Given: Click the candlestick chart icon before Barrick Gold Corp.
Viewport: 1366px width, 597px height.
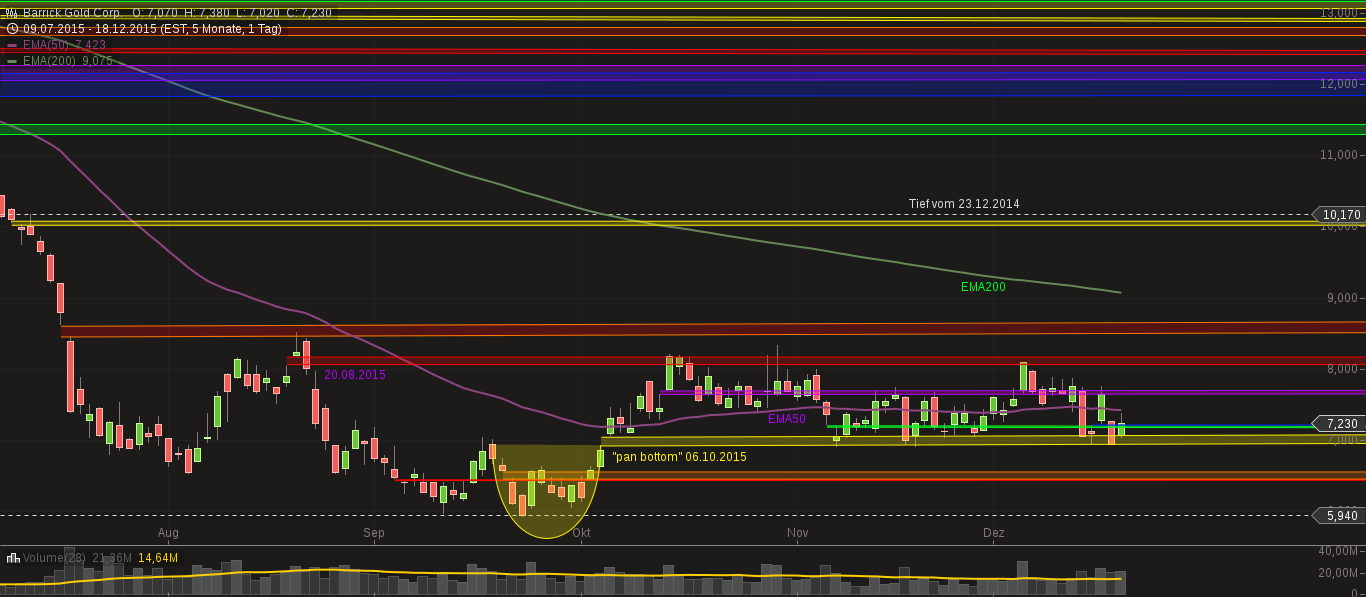Looking at the screenshot, I should (12, 13).
